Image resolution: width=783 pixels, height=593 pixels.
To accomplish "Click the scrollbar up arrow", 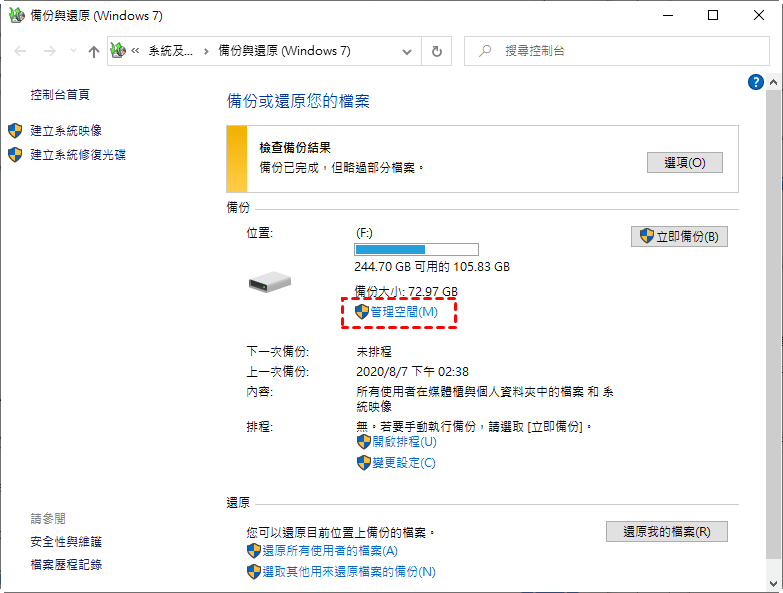I will (x=773, y=82).
